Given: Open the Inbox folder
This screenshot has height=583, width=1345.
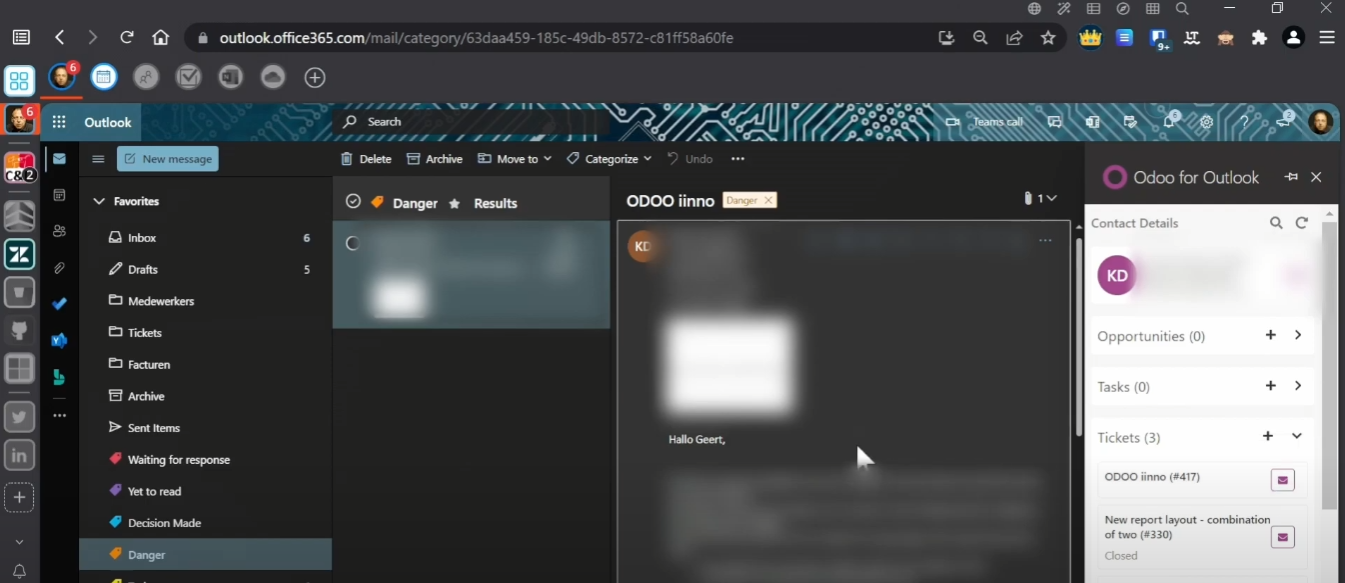Looking at the screenshot, I should pyautogui.click(x=205, y=238).
